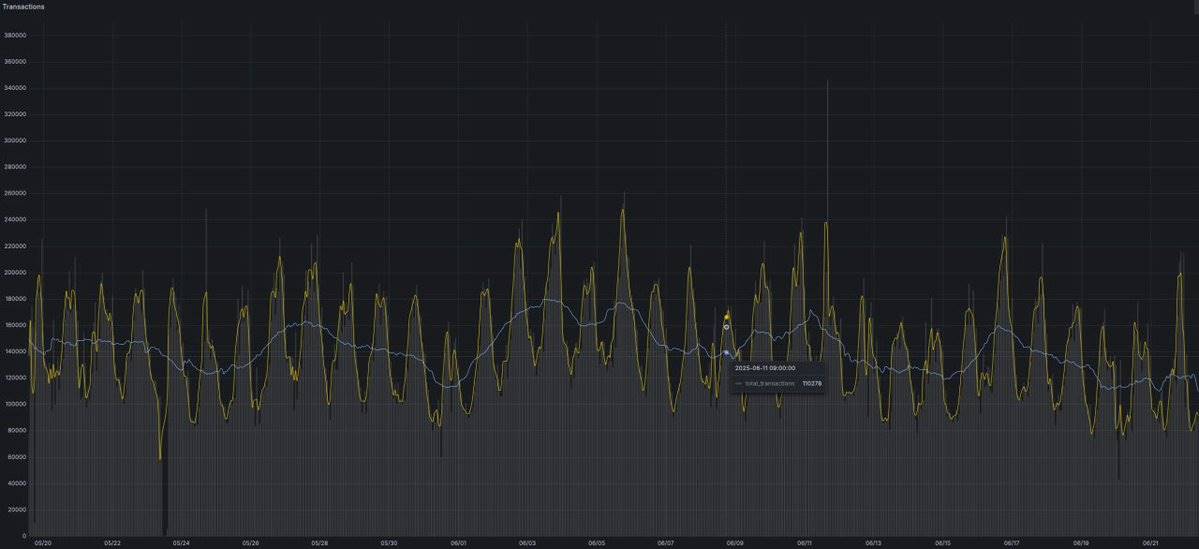Screen dimensions: 1199x549
Task: Click the 0 label on the y-axis
Action: tap(23, 535)
